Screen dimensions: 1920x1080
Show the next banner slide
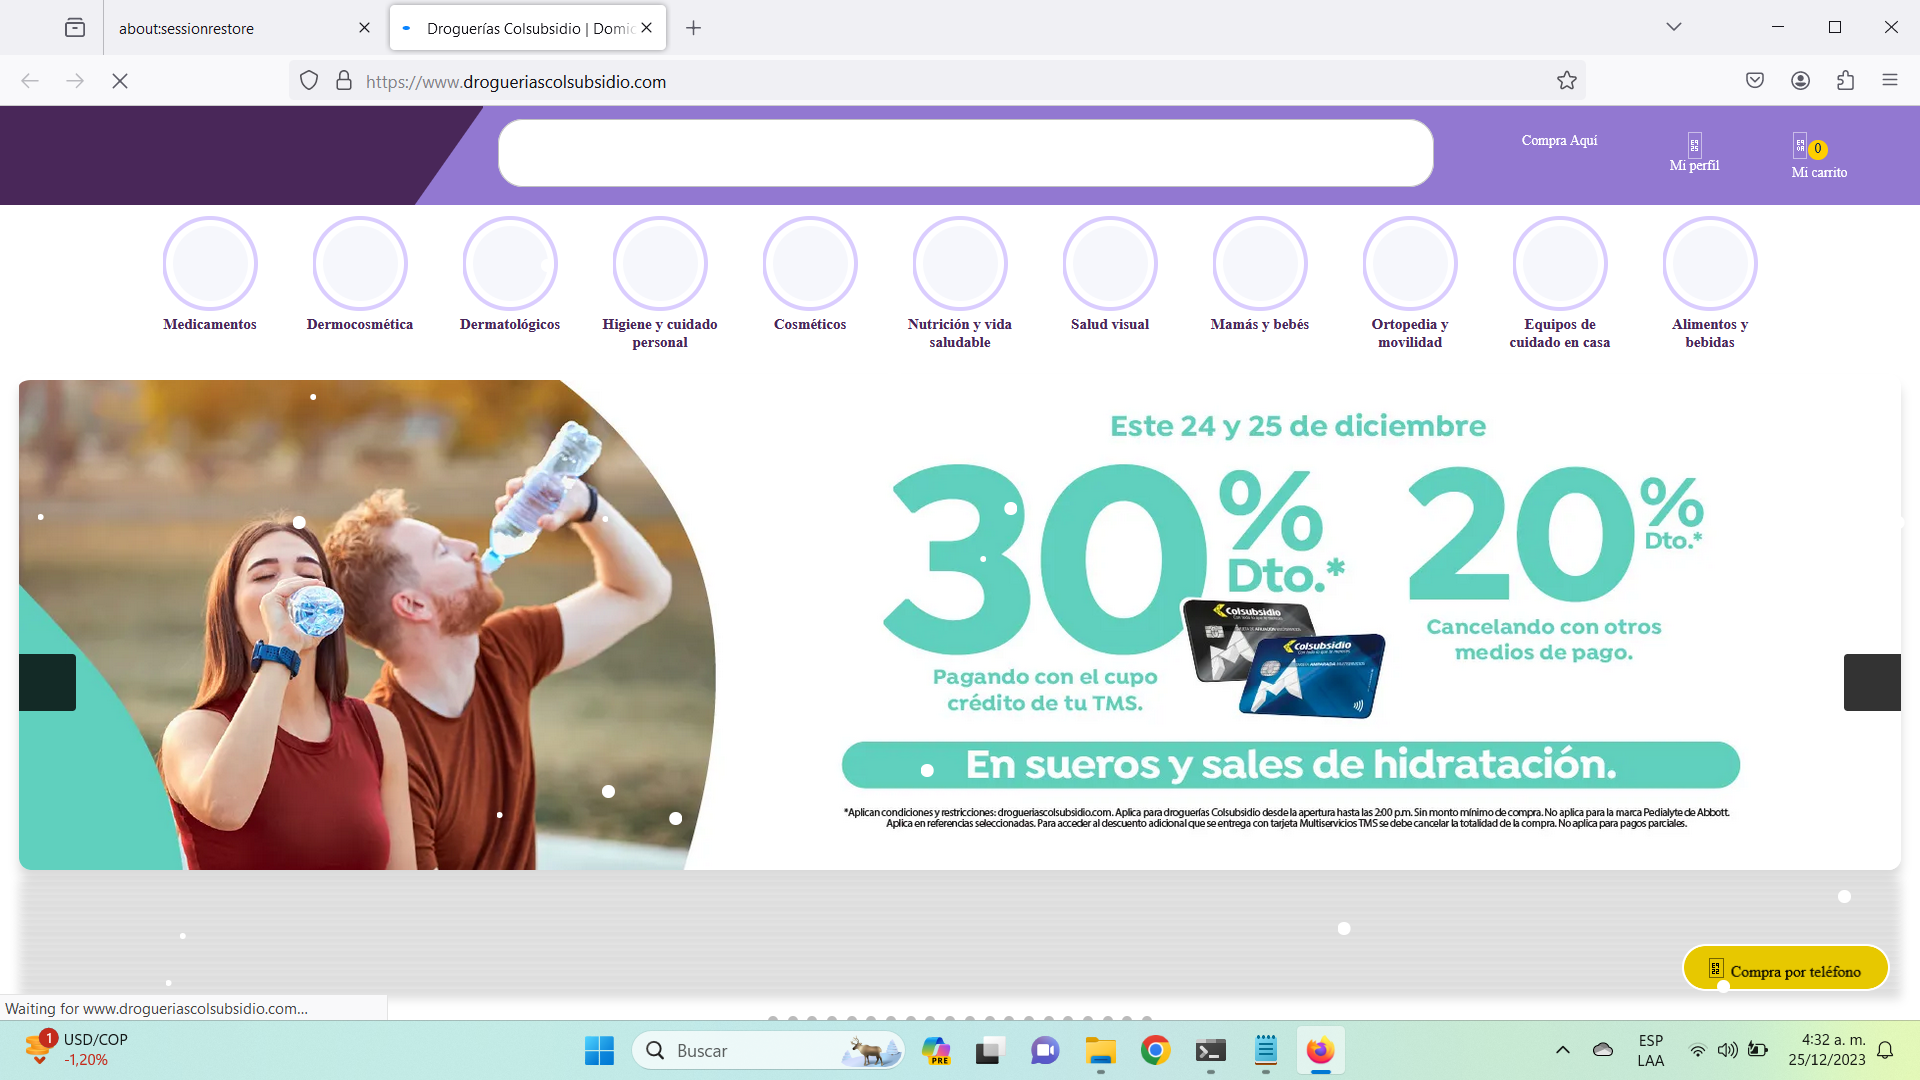coord(1872,682)
